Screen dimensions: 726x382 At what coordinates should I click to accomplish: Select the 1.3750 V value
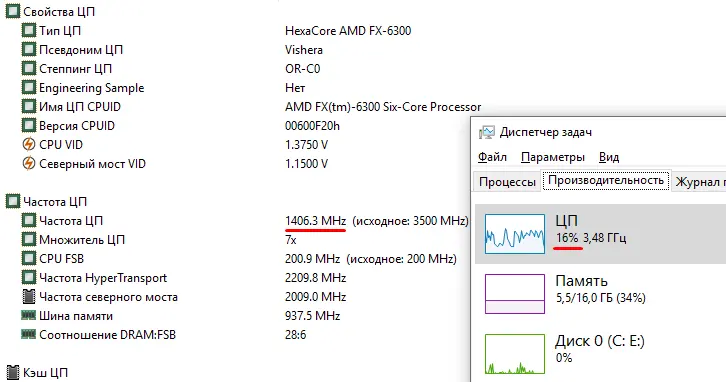pos(307,144)
